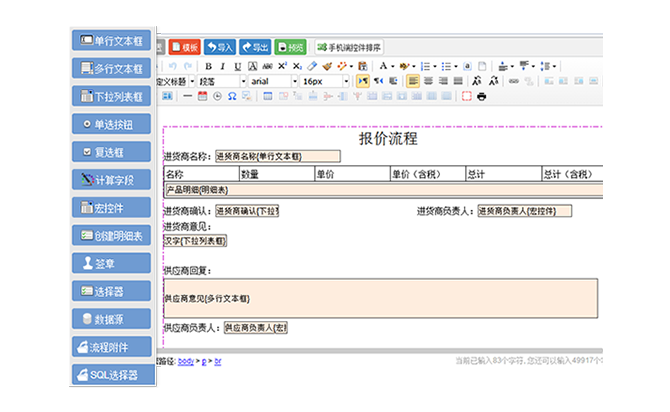
Task: Click the red 模板 button
Action: (x=185, y=47)
